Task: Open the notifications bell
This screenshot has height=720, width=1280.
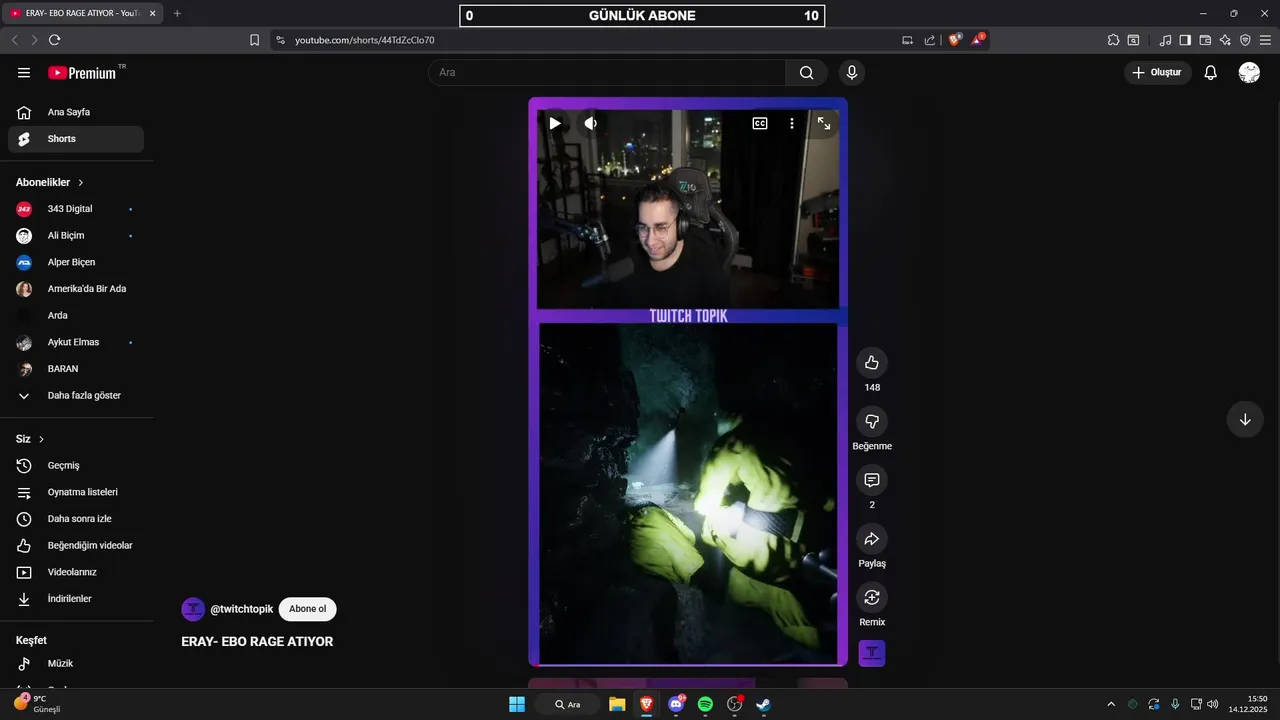Action: click(x=1210, y=72)
